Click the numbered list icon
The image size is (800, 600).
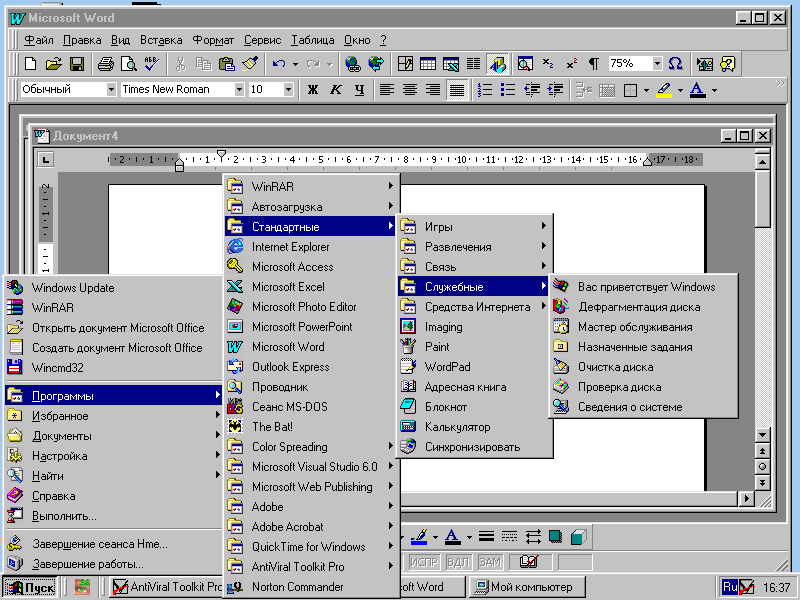pos(485,90)
